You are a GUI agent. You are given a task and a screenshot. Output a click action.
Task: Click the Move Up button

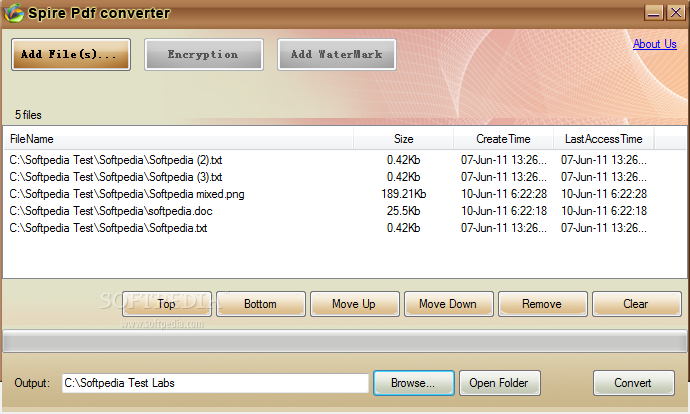(355, 304)
